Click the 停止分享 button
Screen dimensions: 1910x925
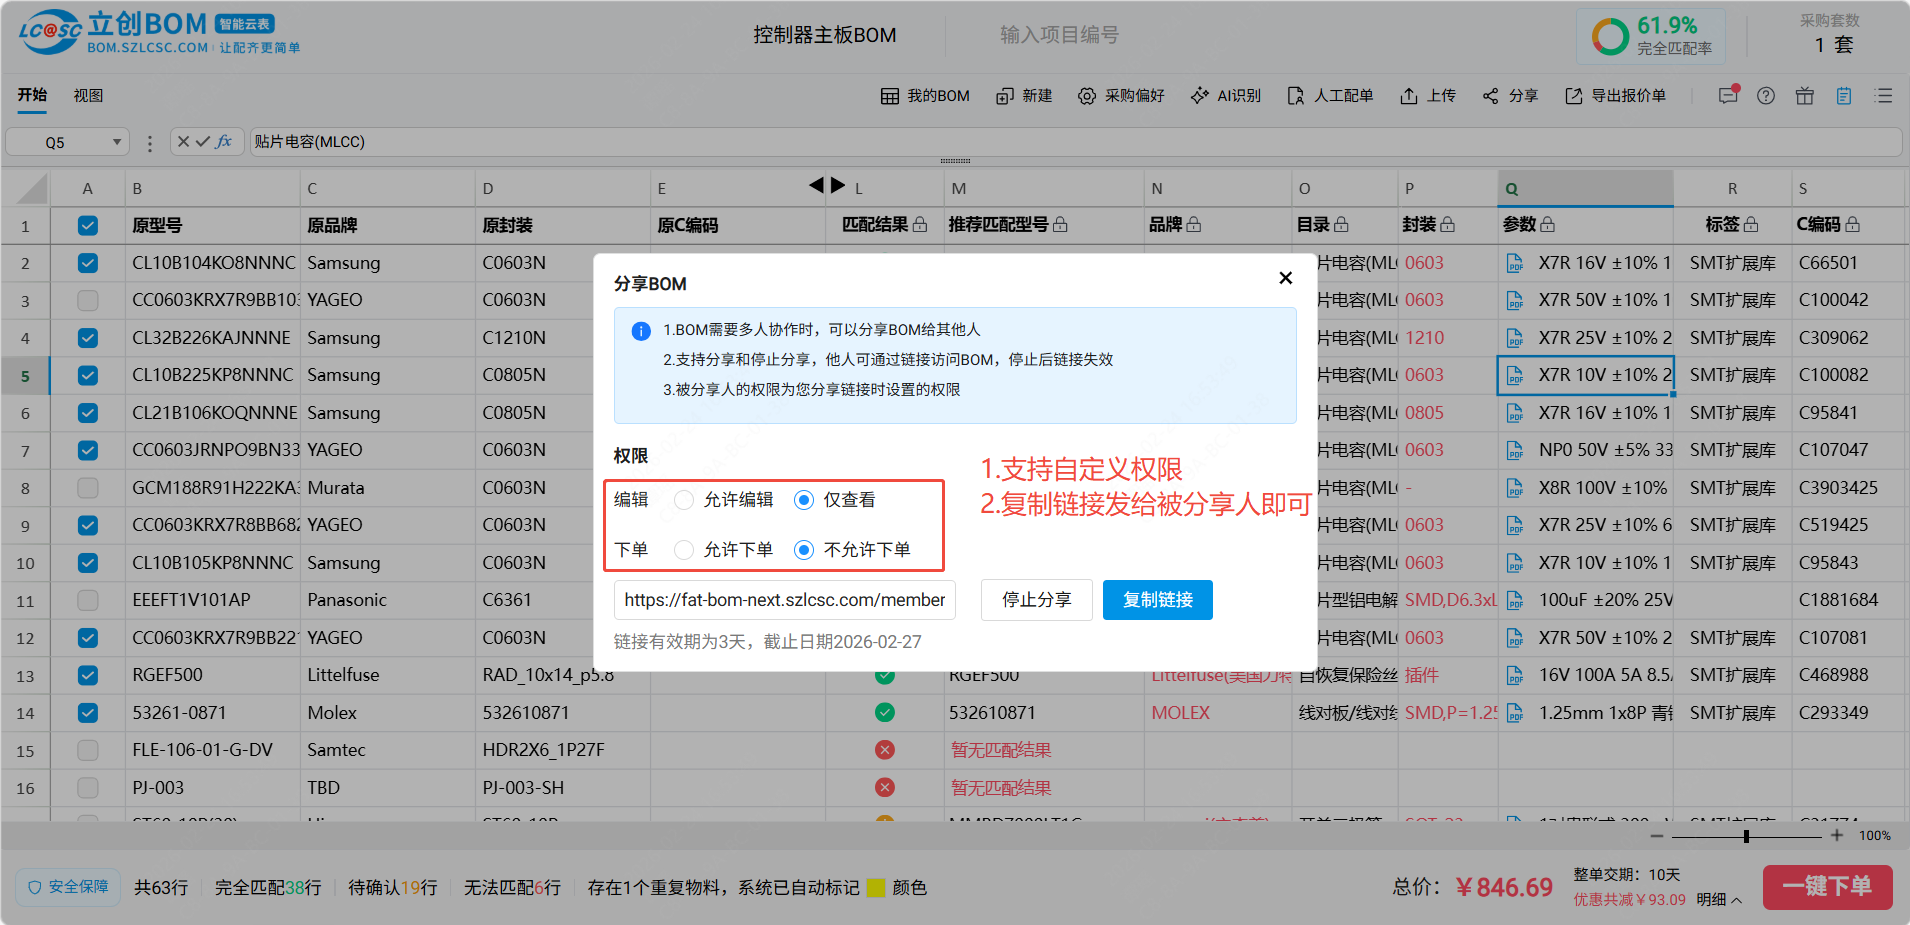point(1036,600)
